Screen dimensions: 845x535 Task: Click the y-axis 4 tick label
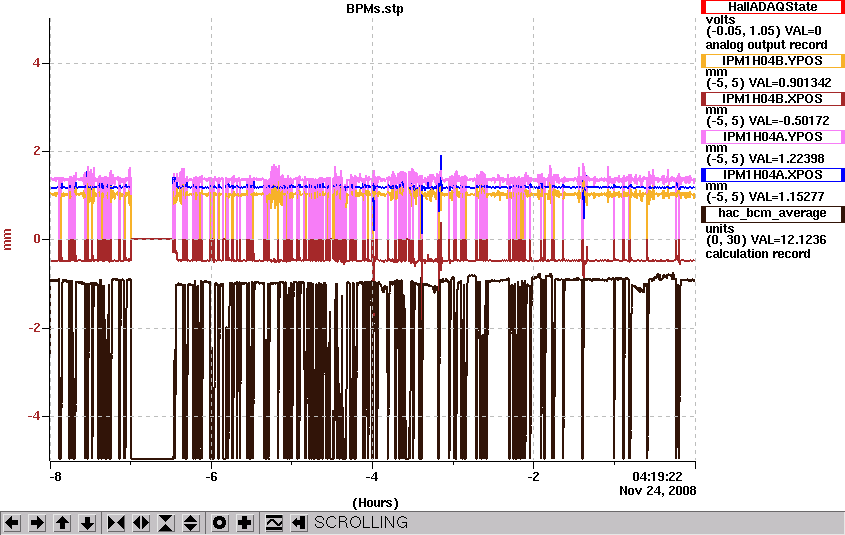coord(36,63)
